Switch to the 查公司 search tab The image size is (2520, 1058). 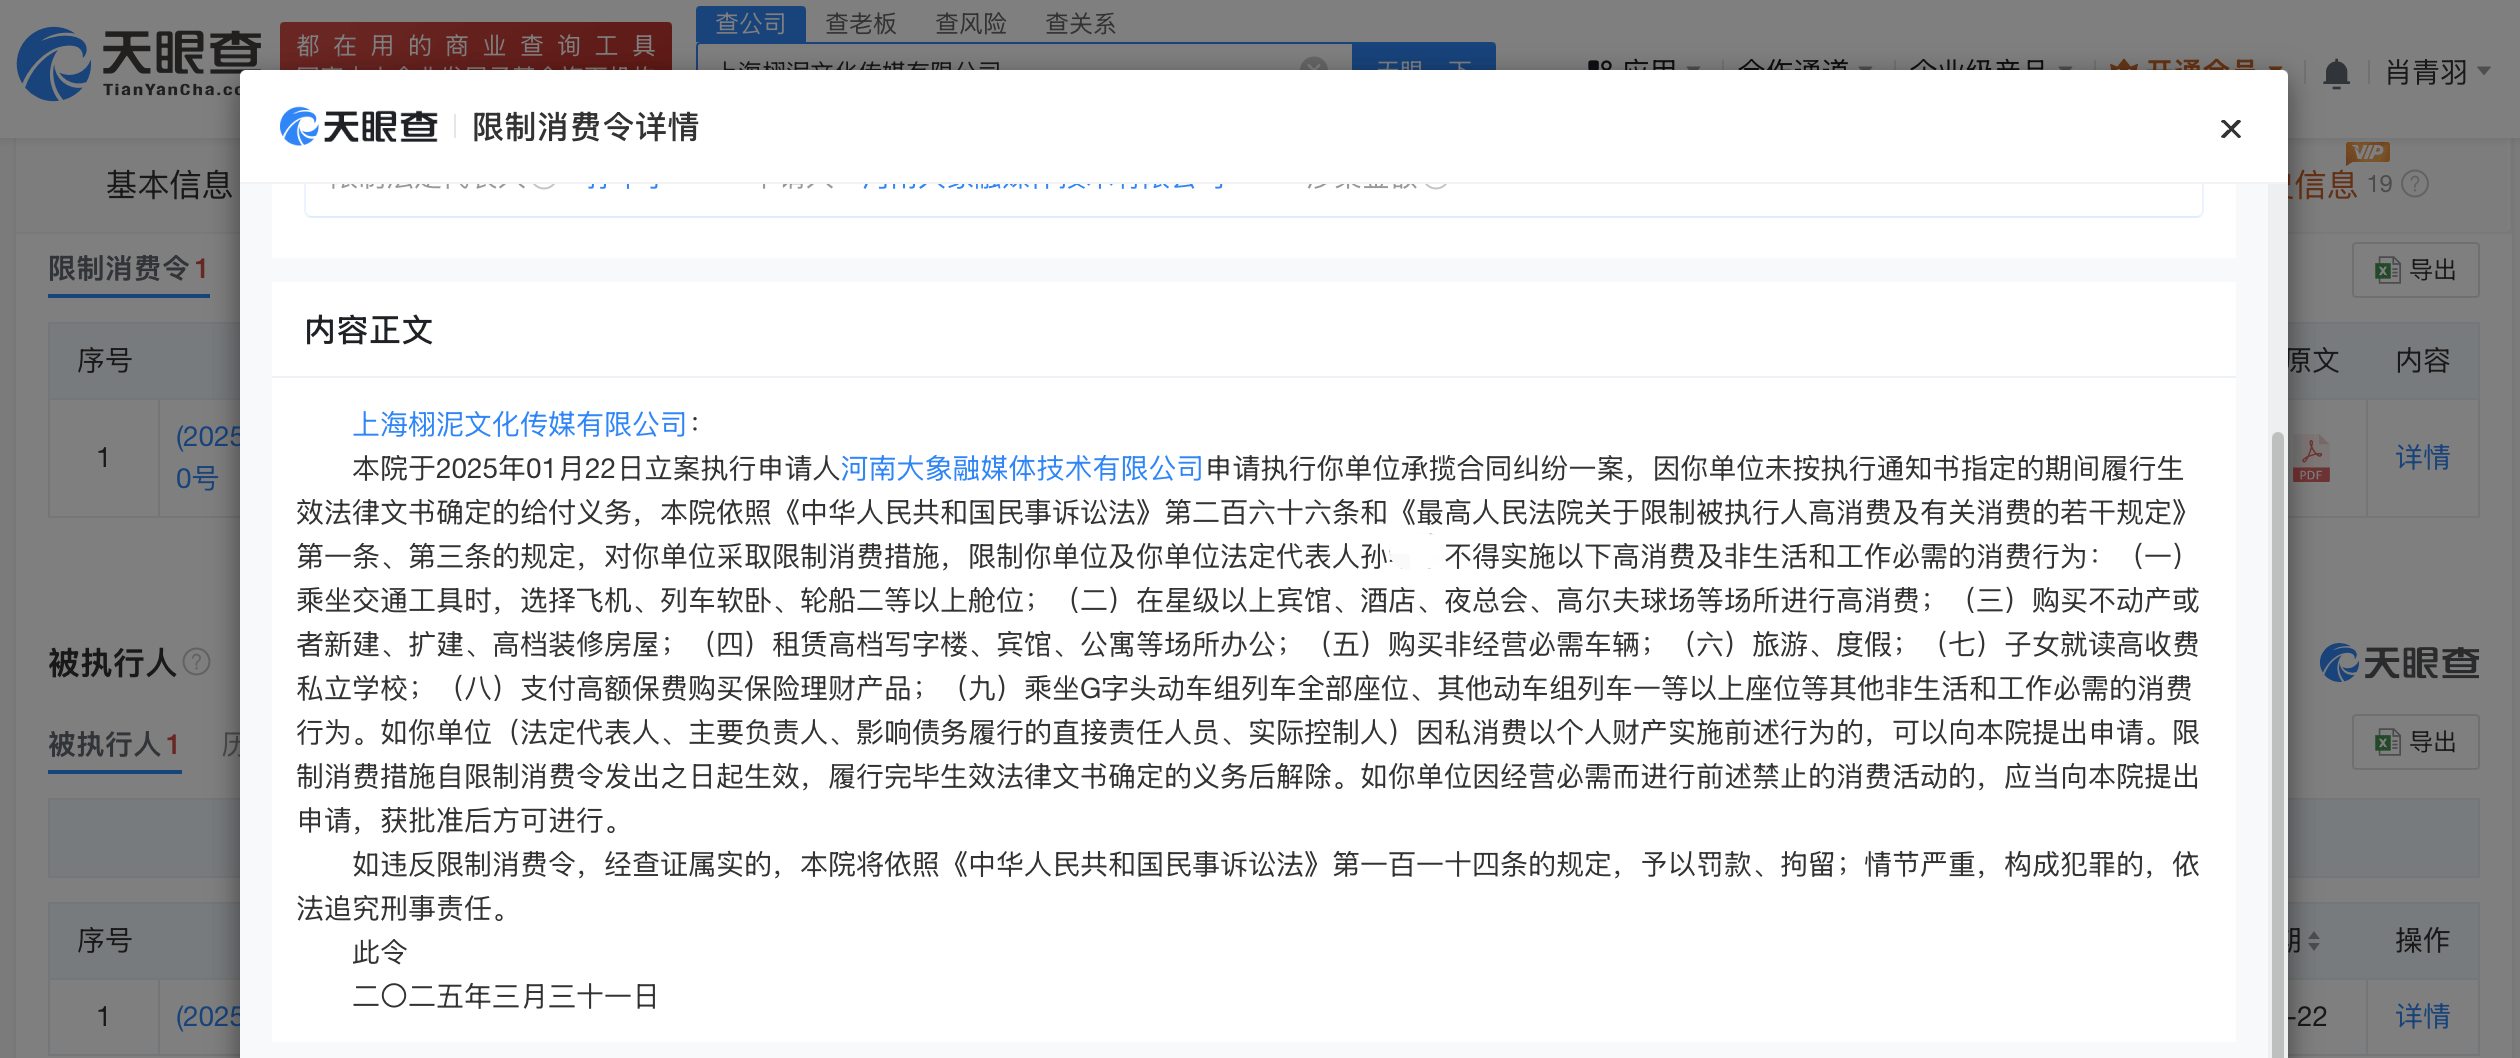tap(750, 23)
